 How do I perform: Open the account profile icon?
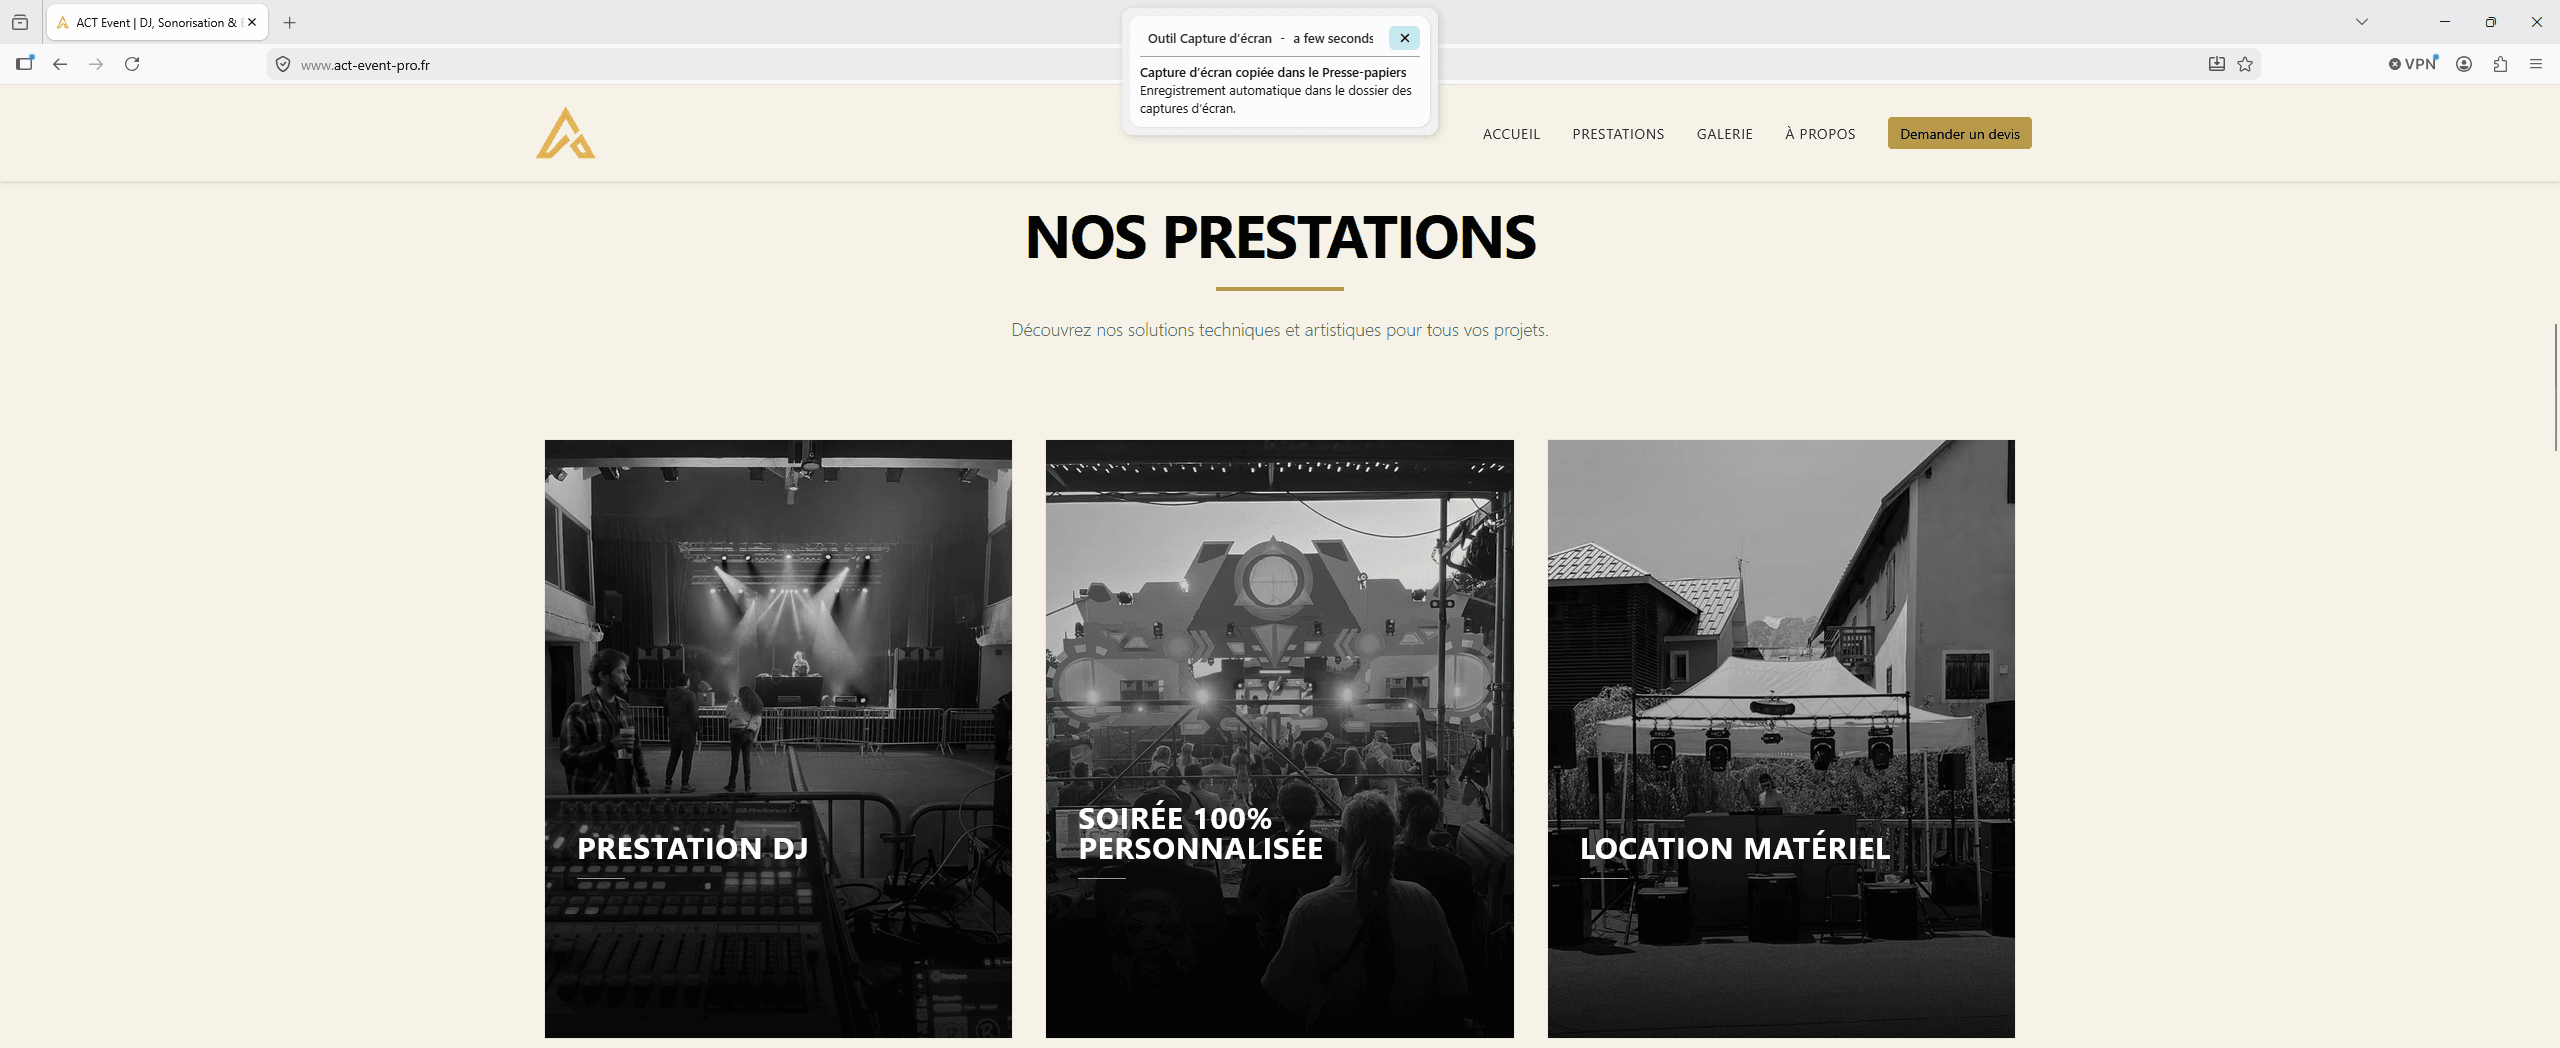pyautogui.click(x=2464, y=64)
